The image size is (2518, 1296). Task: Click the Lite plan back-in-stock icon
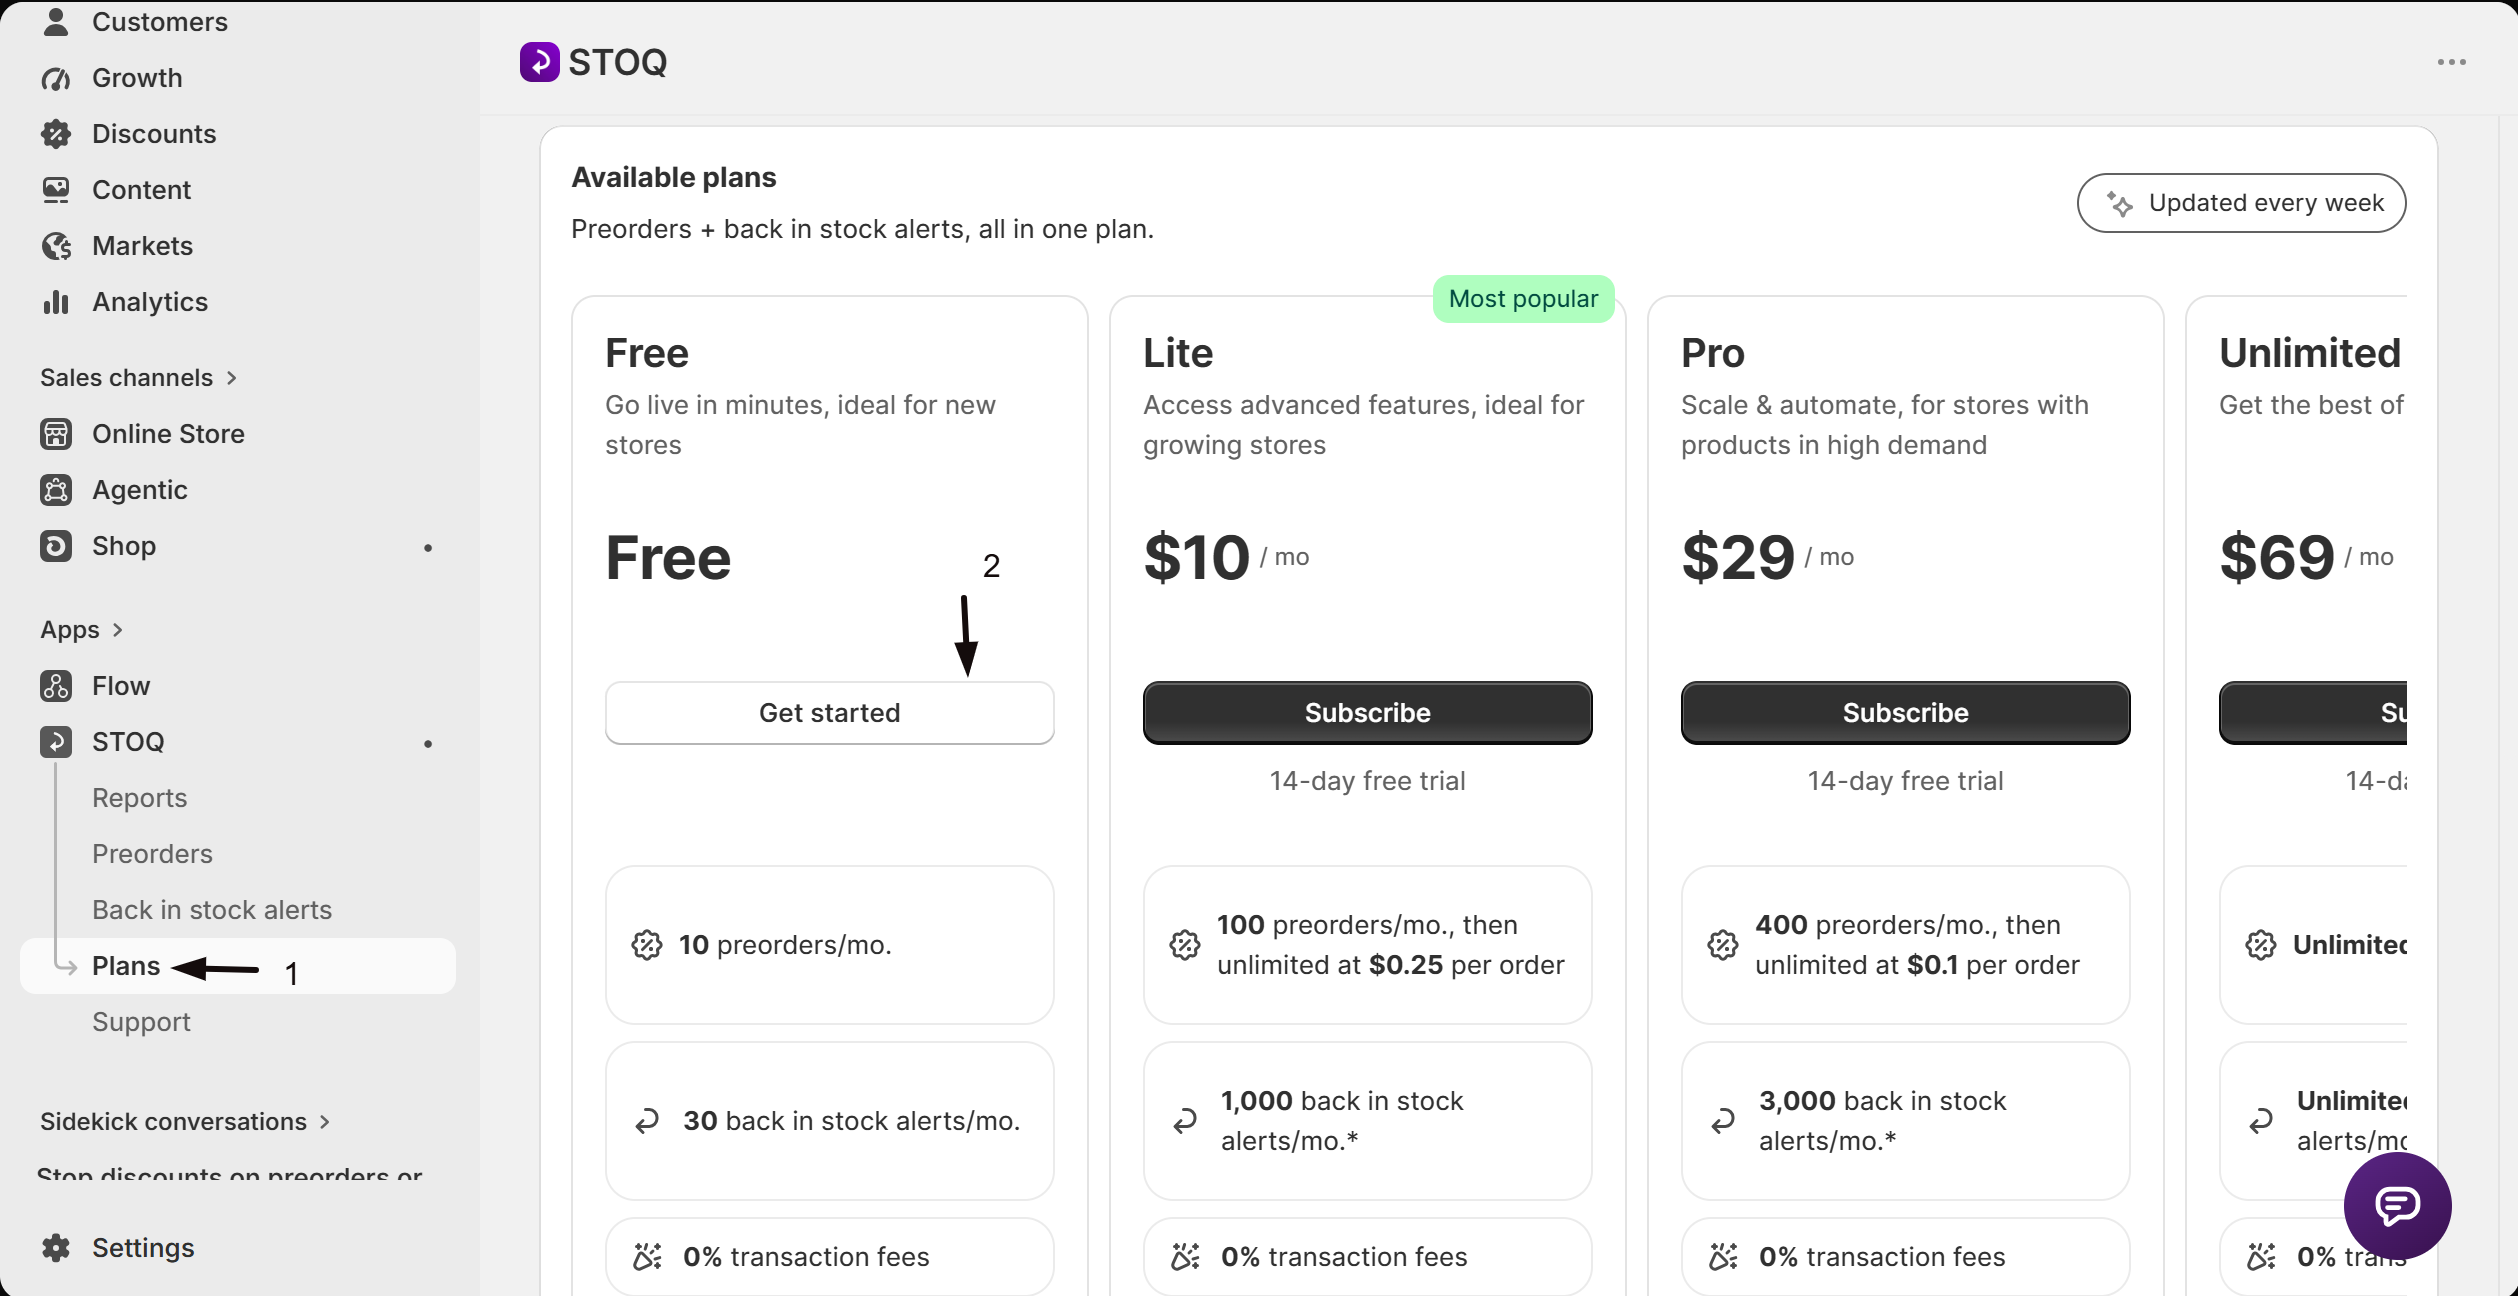pyautogui.click(x=1185, y=1121)
